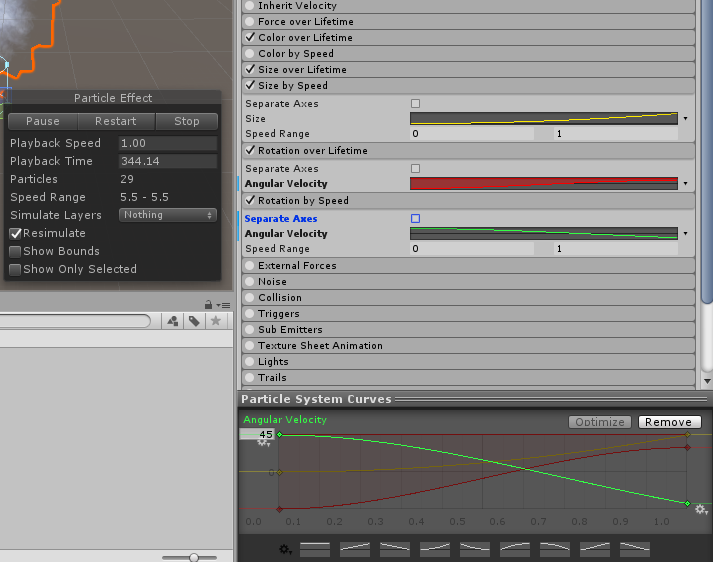The width and height of the screenshot is (713, 562).
Task: Open Rotation over Lifetime Angular Velocity dropdown arrow
Action: pyautogui.click(x=685, y=184)
